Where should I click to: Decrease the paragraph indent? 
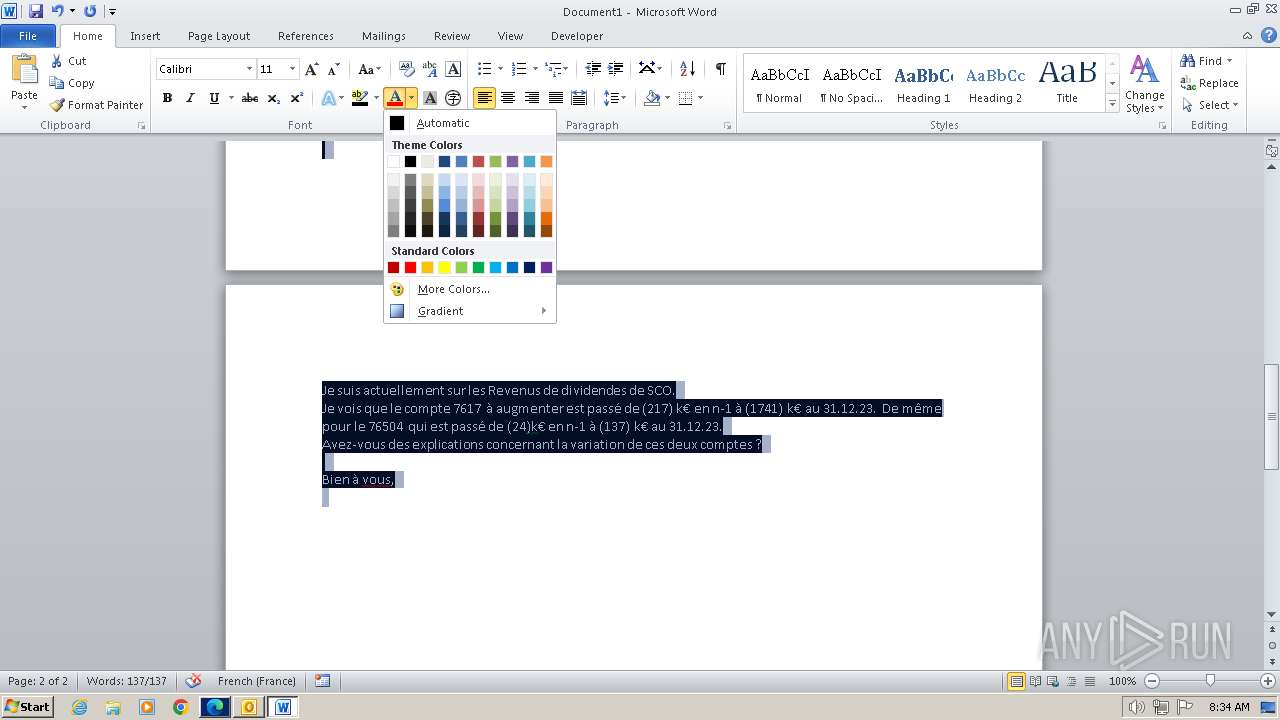(593, 69)
